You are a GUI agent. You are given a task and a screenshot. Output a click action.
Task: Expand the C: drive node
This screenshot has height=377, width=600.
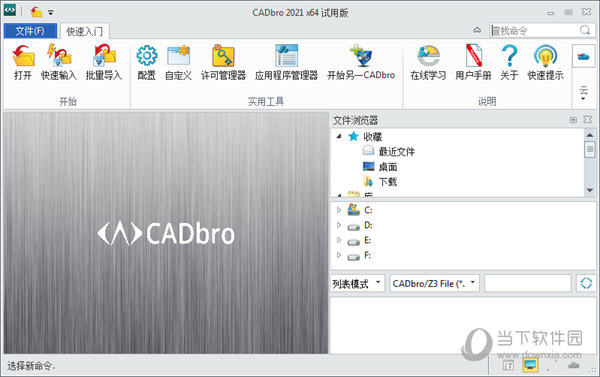click(x=339, y=210)
